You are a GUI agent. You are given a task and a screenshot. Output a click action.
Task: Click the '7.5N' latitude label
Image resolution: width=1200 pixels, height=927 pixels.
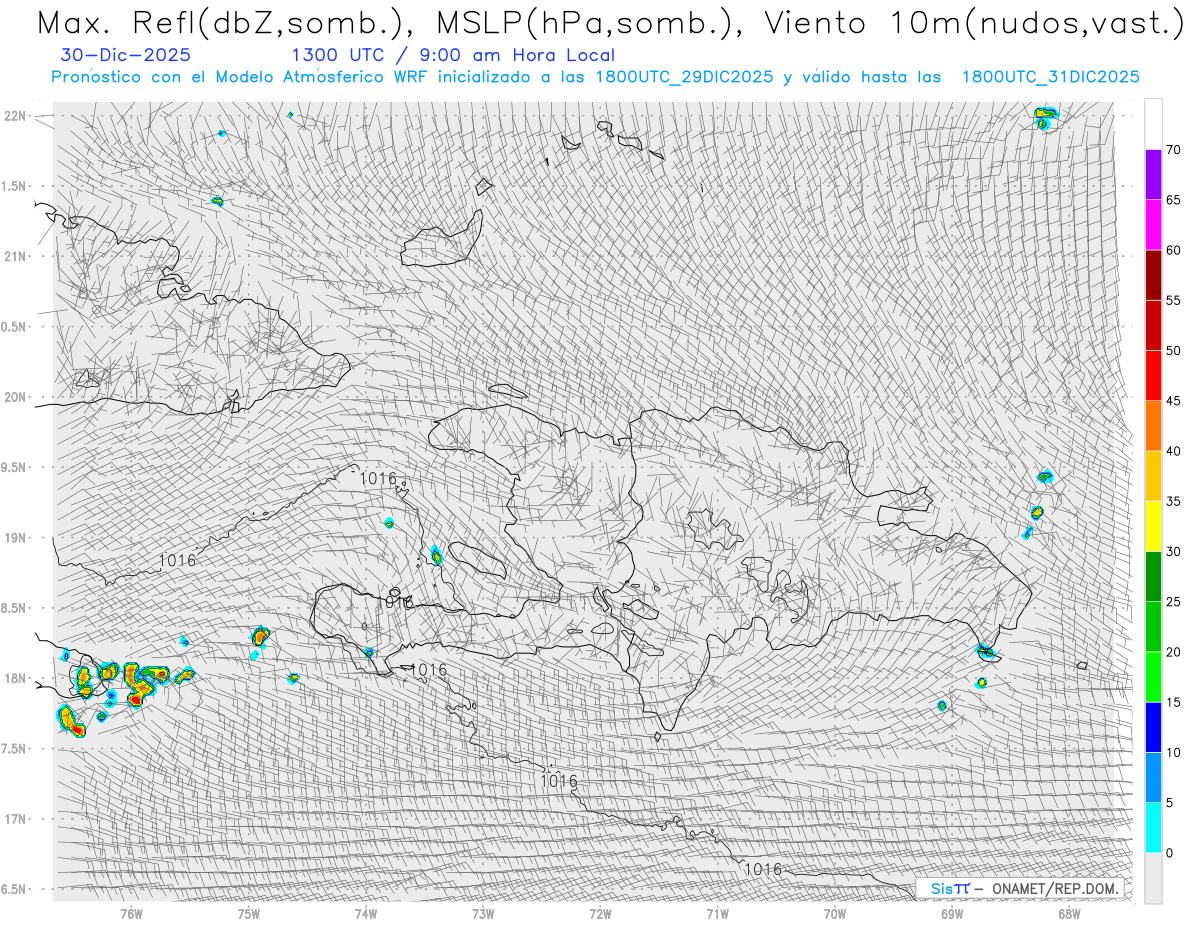click(x=15, y=748)
